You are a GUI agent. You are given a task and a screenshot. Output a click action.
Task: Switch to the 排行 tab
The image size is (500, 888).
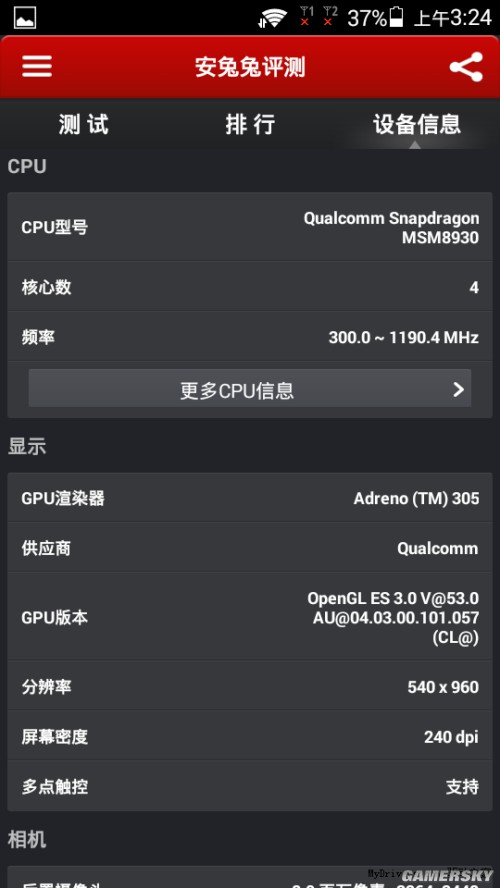[x=250, y=124]
